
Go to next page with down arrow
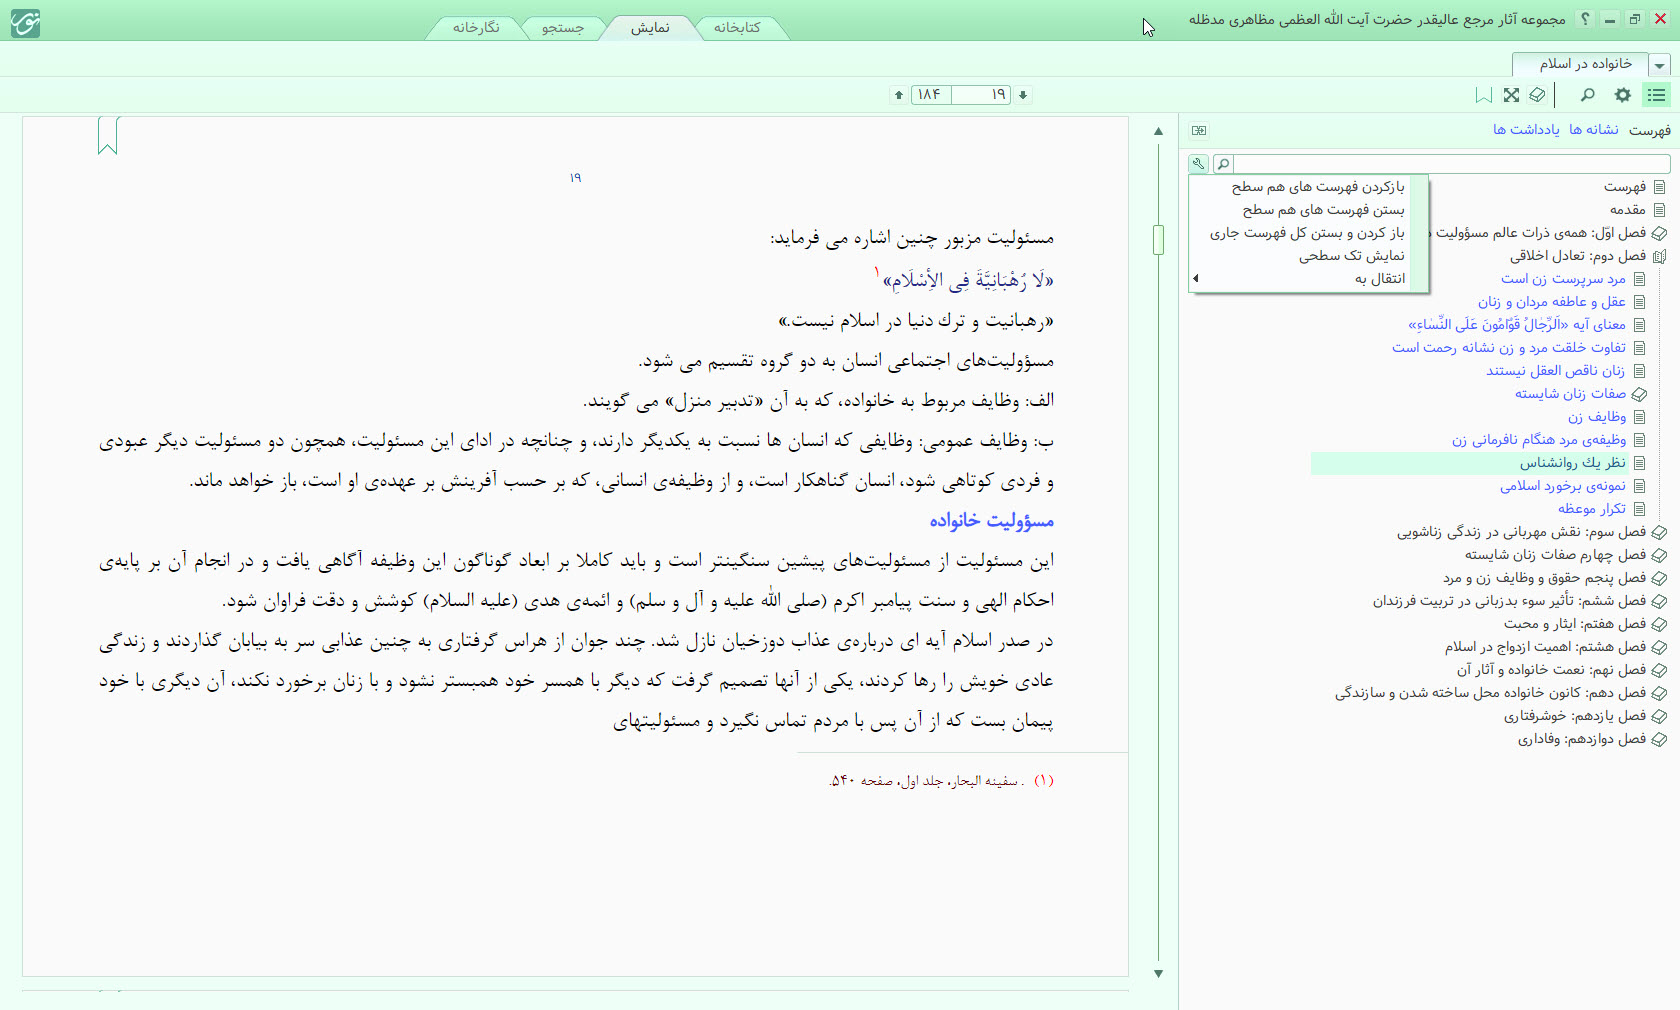pos(1023,95)
